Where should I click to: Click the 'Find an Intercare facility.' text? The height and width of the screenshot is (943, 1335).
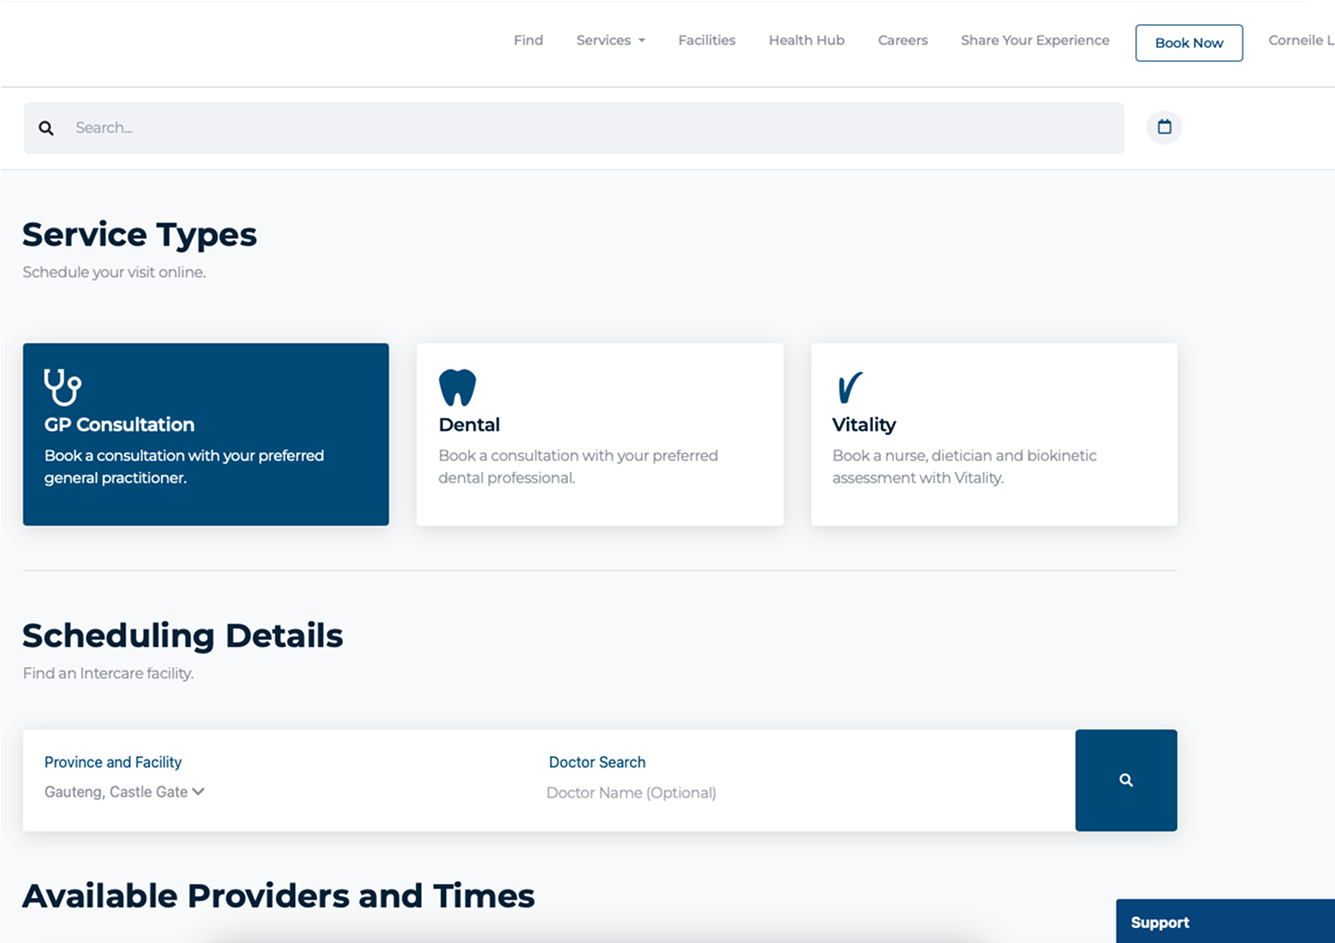click(108, 673)
